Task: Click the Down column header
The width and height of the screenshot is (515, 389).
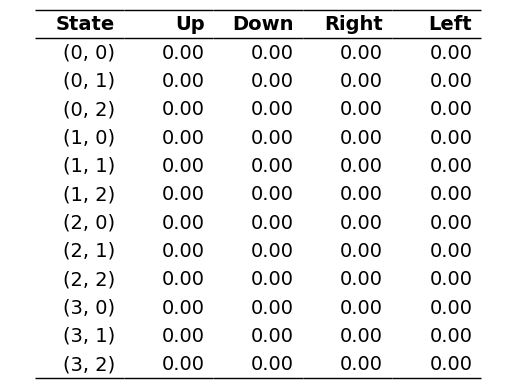Action: (x=263, y=24)
